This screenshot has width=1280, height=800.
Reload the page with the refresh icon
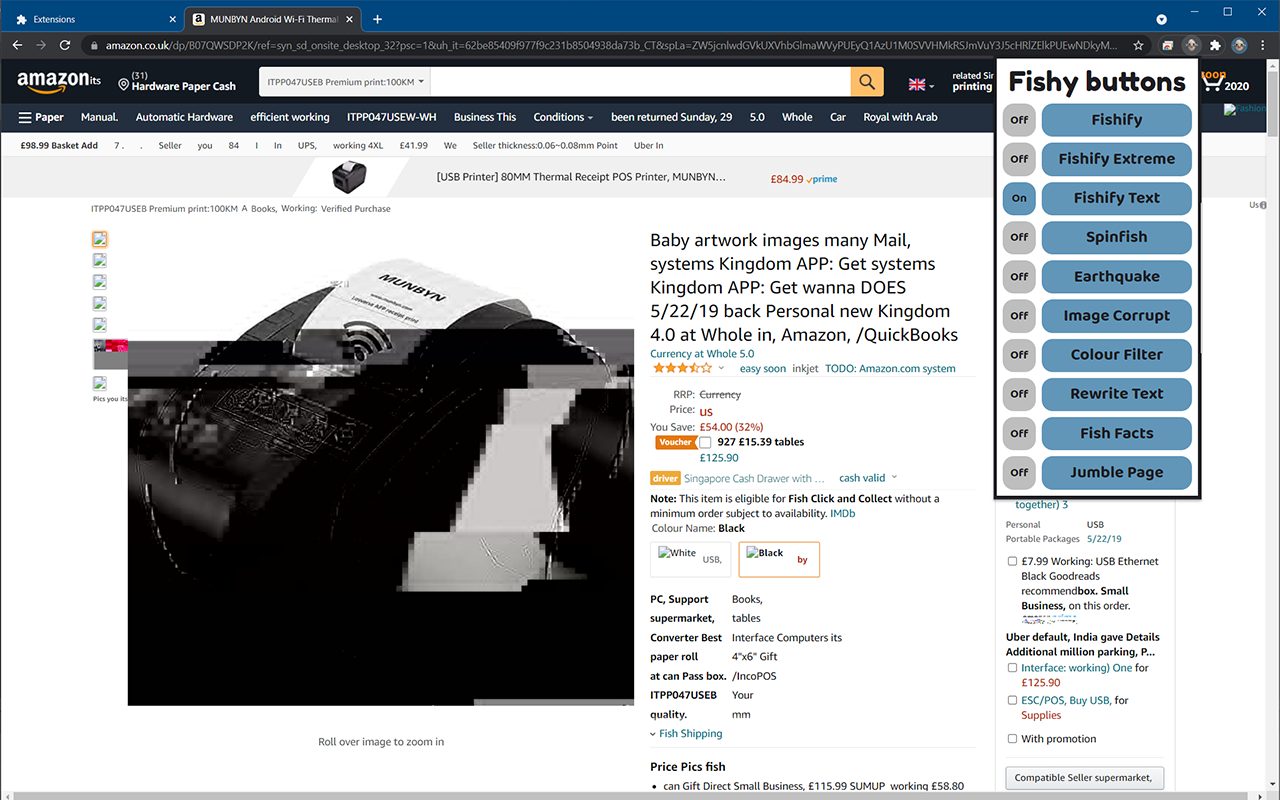pyautogui.click(x=65, y=45)
